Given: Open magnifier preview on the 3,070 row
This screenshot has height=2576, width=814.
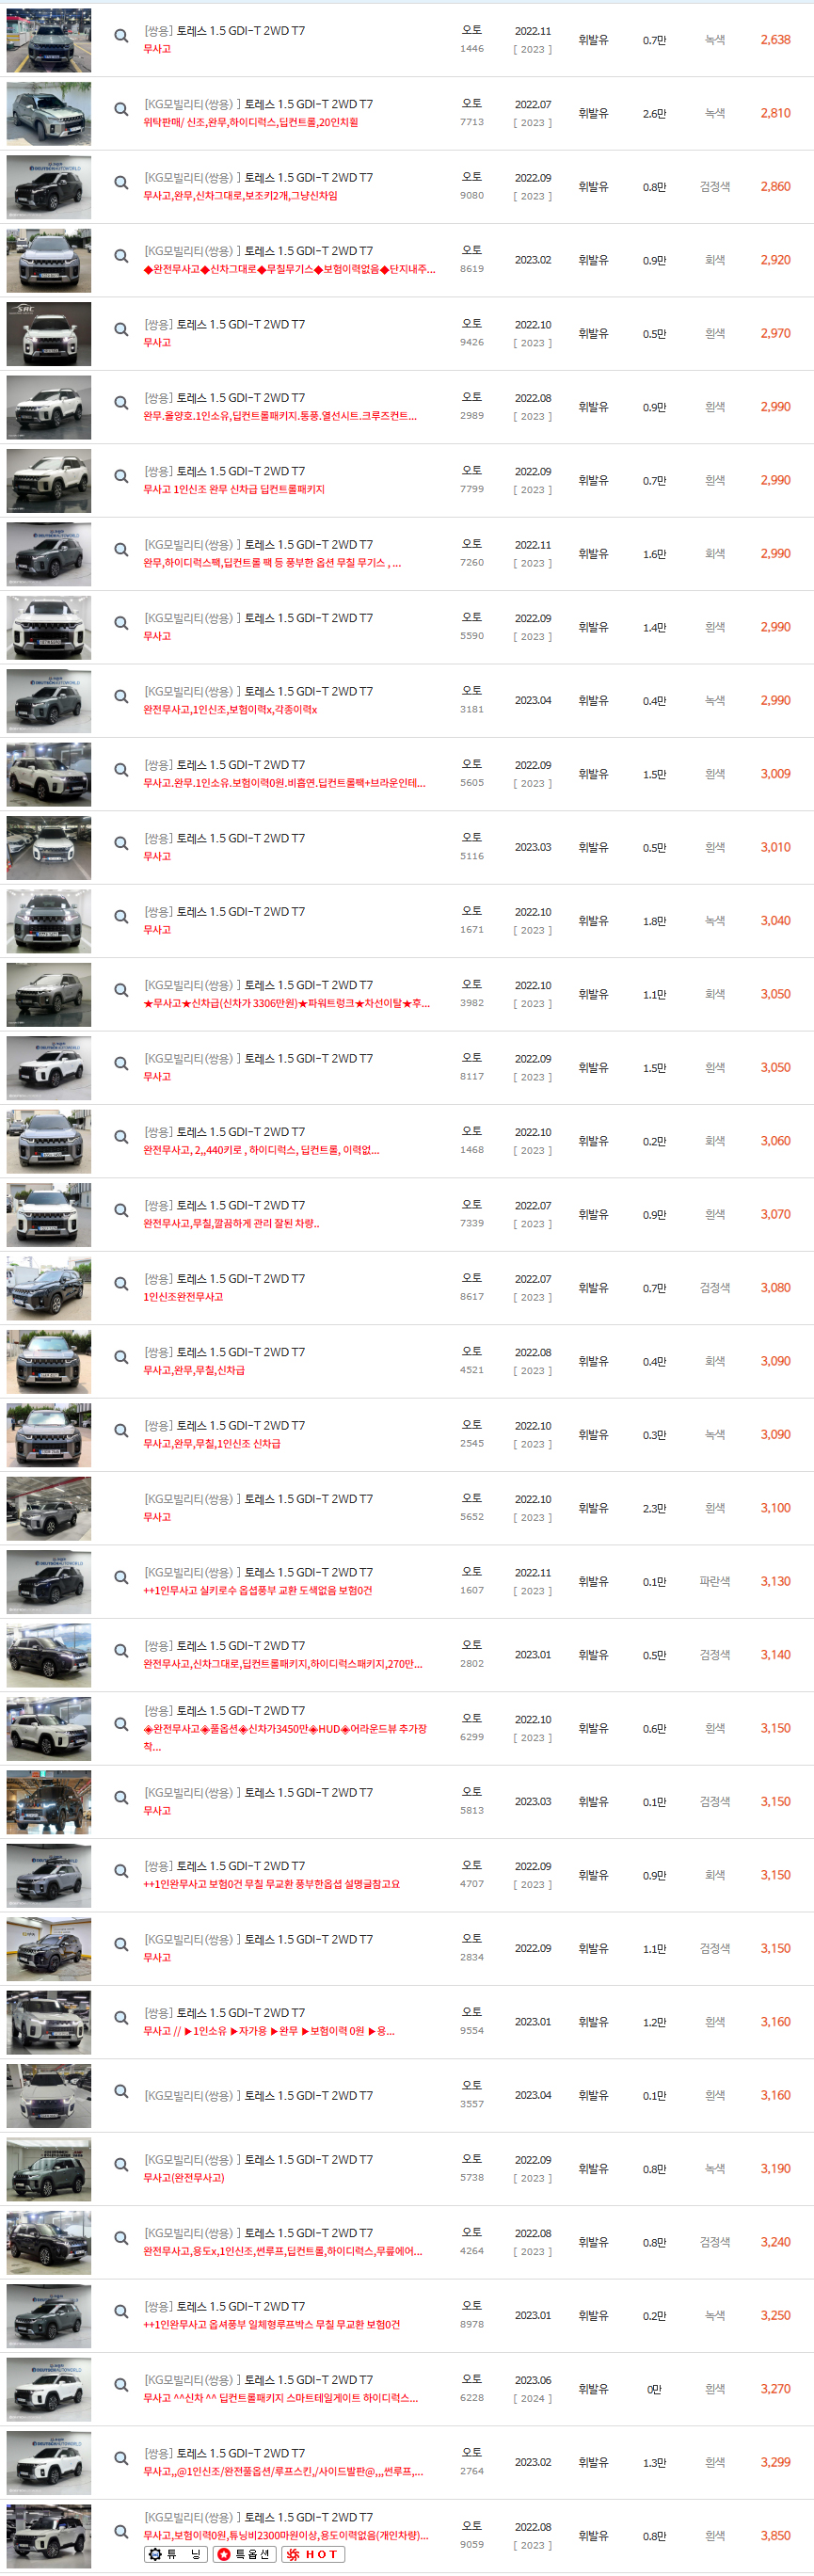Looking at the screenshot, I should pos(121,1210).
